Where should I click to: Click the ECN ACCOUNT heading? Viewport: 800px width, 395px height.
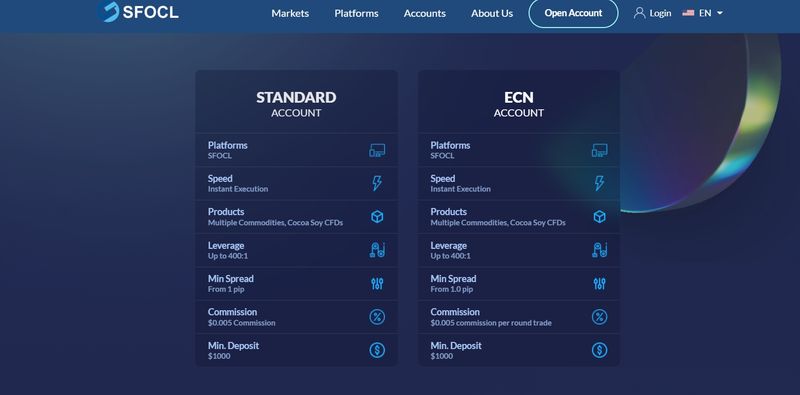pyautogui.click(x=518, y=104)
